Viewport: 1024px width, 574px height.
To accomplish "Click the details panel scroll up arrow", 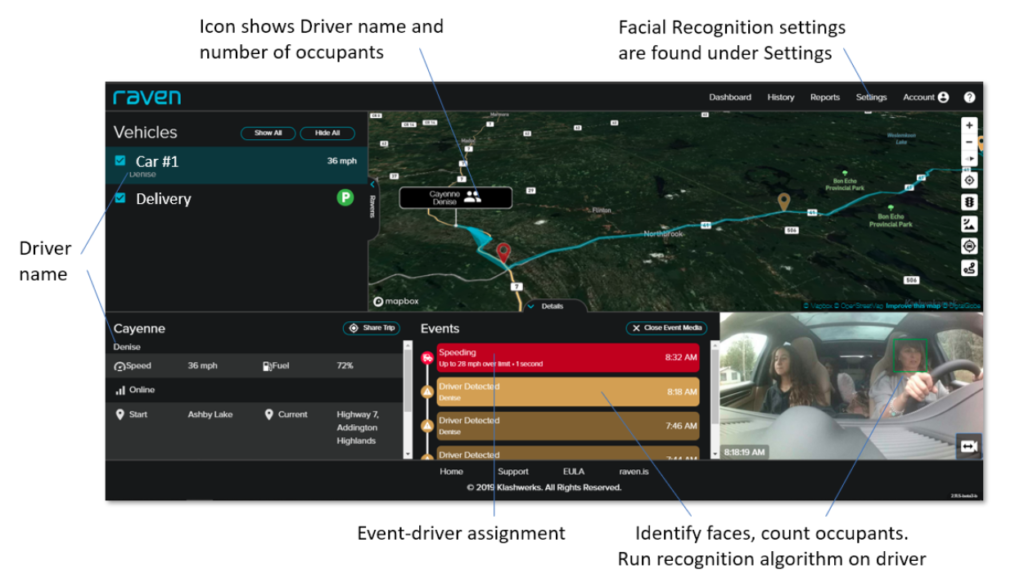I will click(x=408, y=345).
